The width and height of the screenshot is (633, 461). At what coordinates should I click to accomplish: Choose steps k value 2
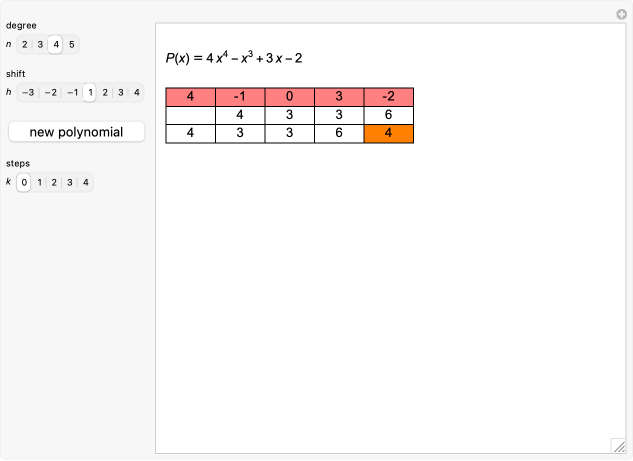click(55, 182)
